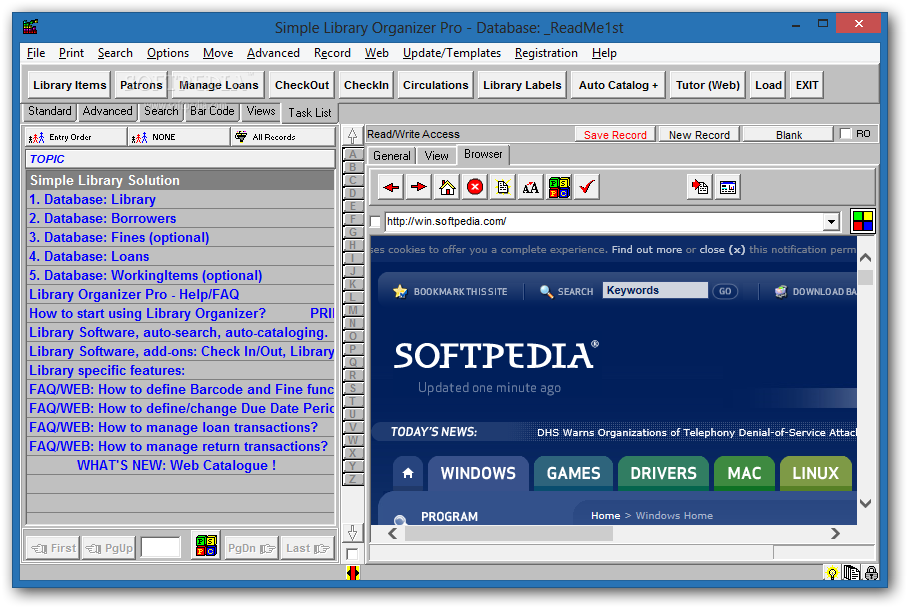This screenshot has width=908, height=608.
Task: Click the Save Record button
Action: tap(615, 135)
